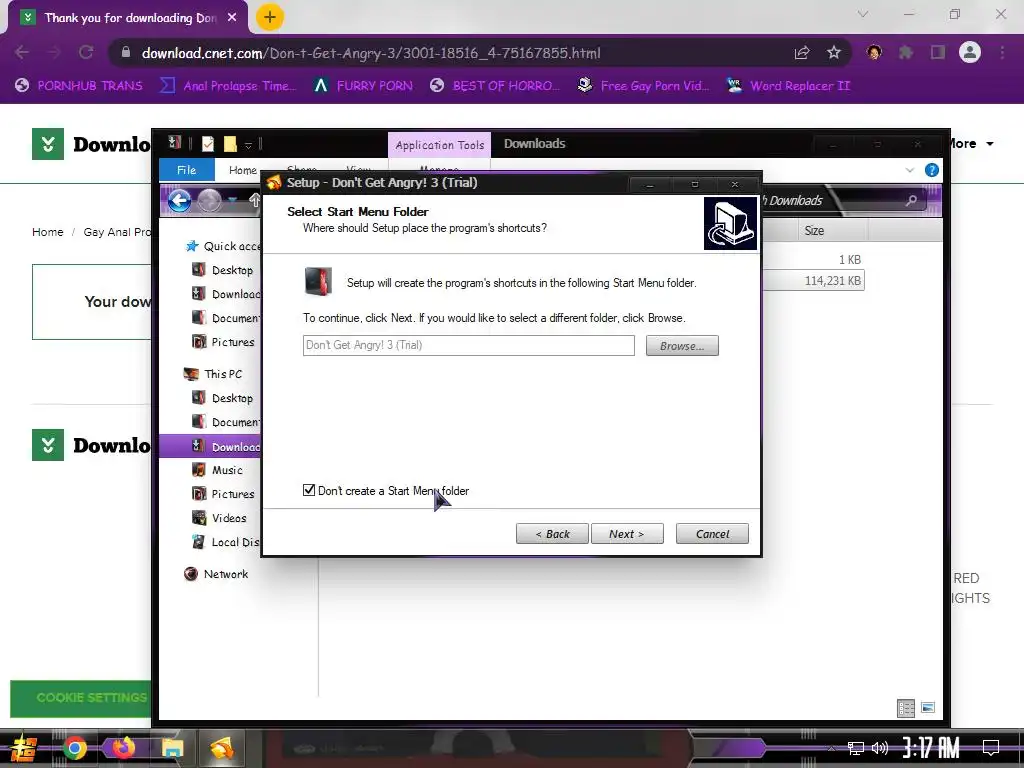
Task: Uncheck Don't create a Start Menu folder
Action: point(309,490)
